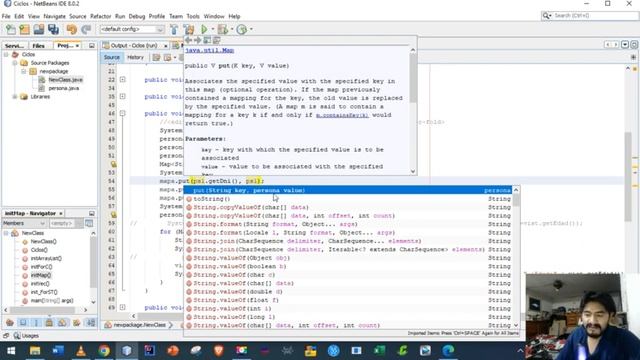640x360 pixels.
Task: Click the Usages search icon
Action: [x=17, y=336]
